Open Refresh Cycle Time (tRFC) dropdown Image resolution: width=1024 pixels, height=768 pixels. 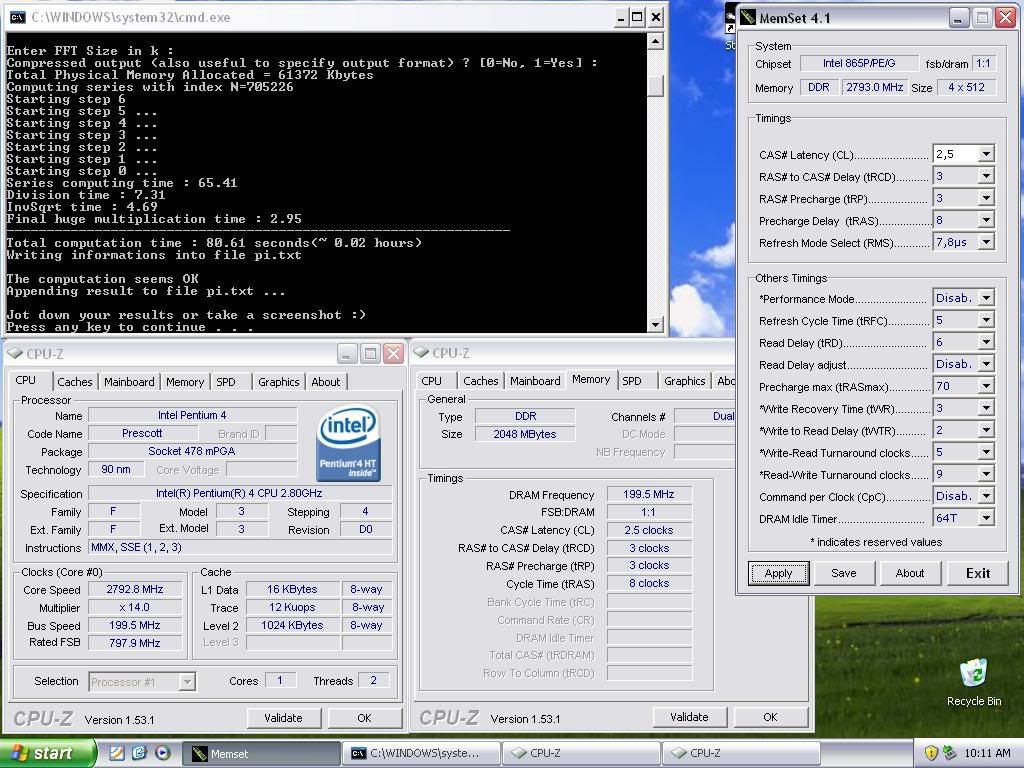(x=986, y=320)
